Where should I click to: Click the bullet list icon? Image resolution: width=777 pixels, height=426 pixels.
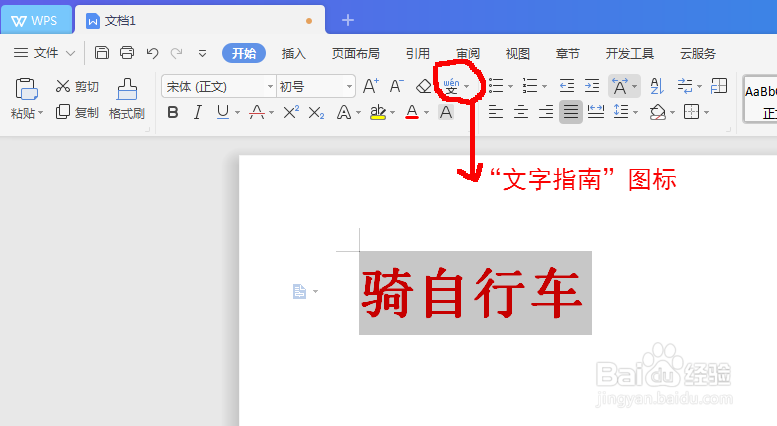click(496, 86)
